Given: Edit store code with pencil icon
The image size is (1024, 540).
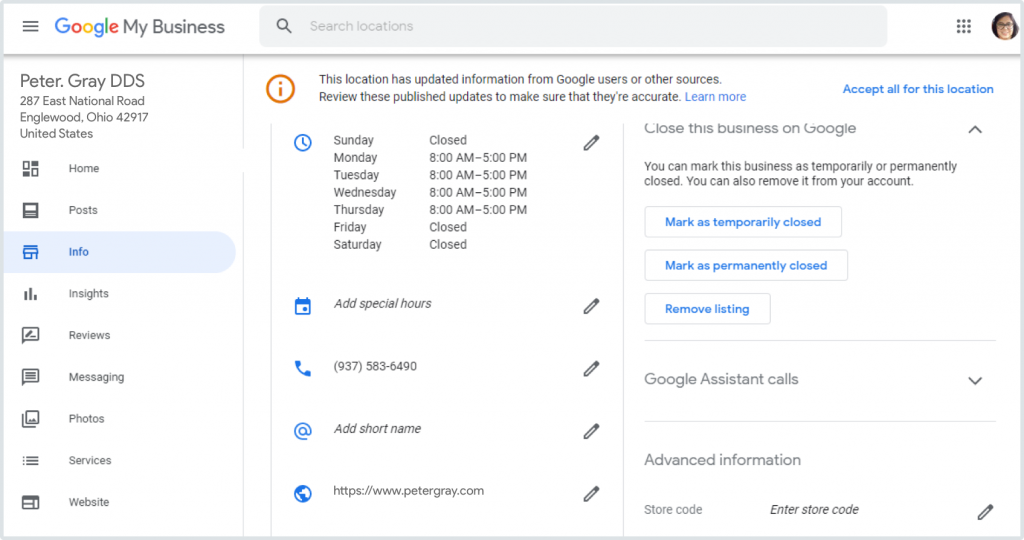Looking at the screenshot, I should [985, 512].
